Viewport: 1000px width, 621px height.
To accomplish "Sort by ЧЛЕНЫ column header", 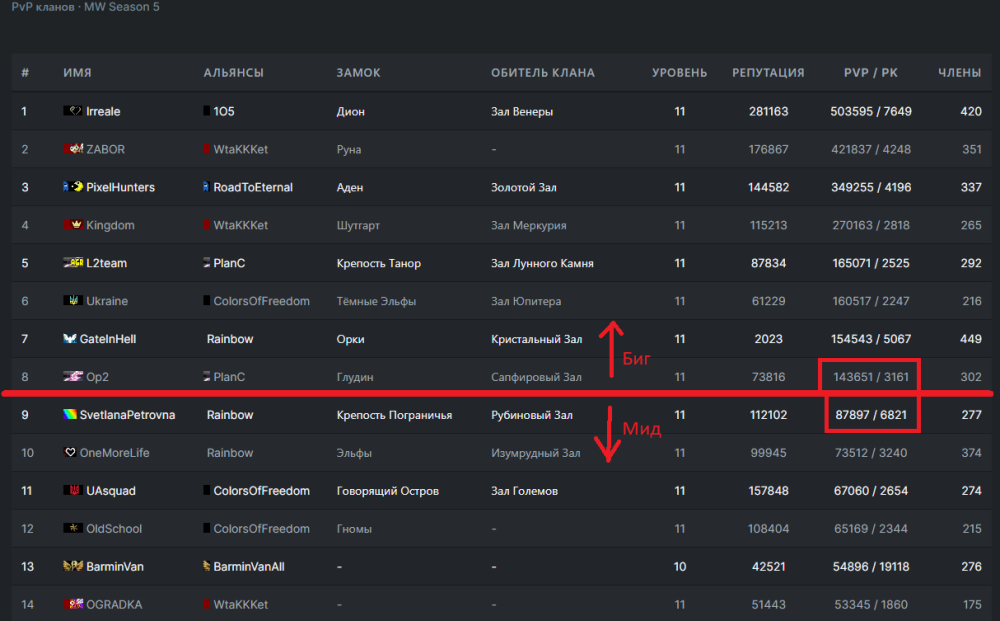I will (959, 73).
